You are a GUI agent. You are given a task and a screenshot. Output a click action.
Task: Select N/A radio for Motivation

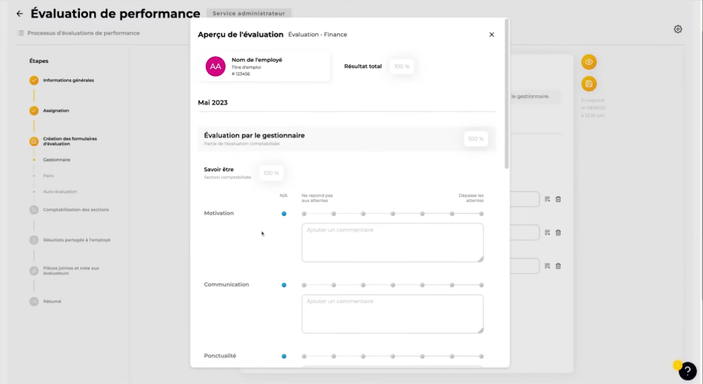[284, 214]
